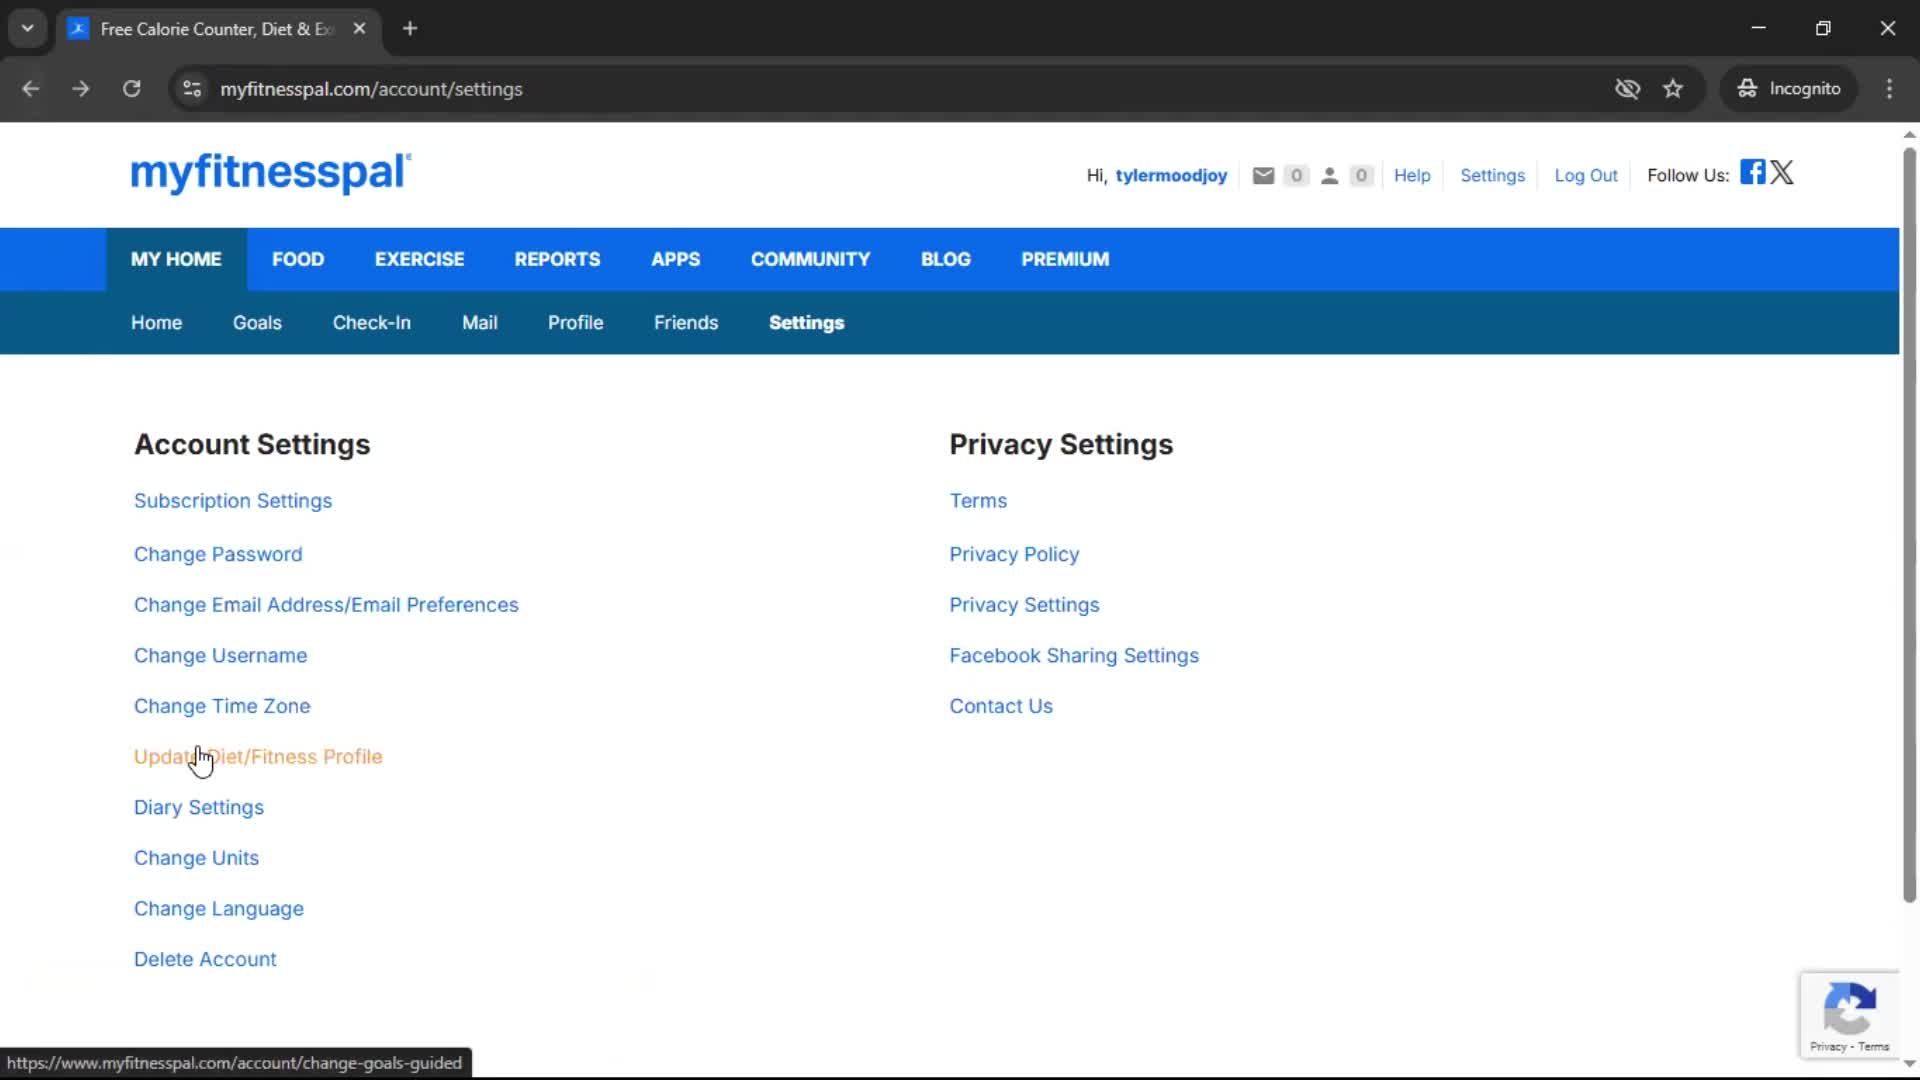1920x1080 pixels.
Task: Click the mail count badge showing 0
Action: 1296,176
